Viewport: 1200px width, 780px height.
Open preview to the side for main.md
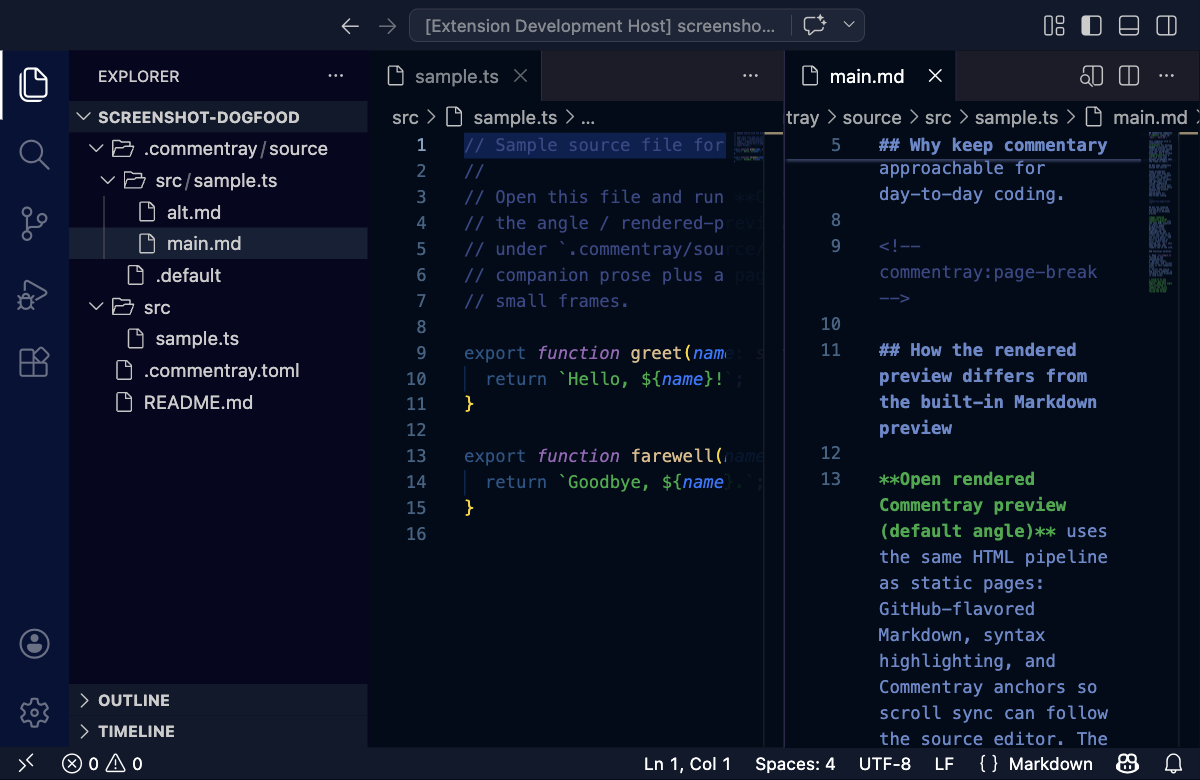1091,76
